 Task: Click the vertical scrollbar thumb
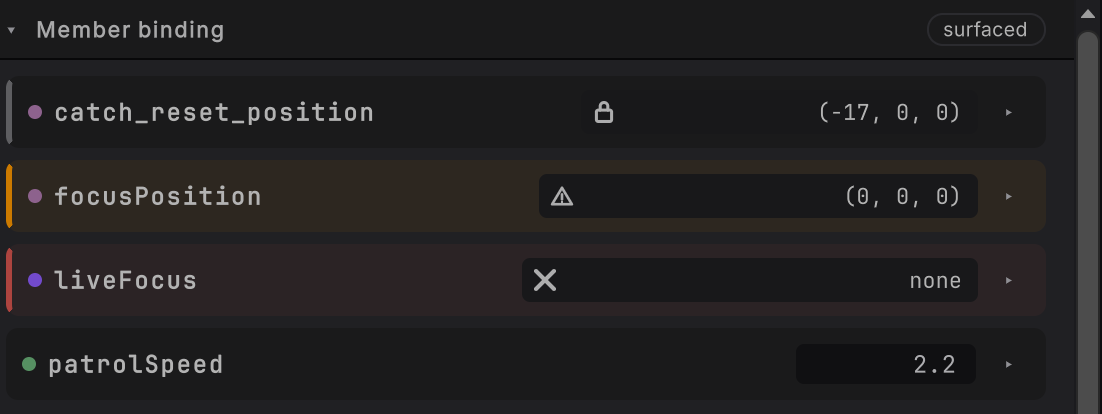point(1087,222)
